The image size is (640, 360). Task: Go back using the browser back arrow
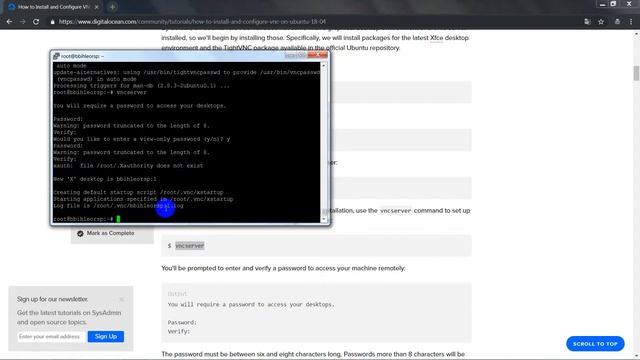click(x=9, y=22)
